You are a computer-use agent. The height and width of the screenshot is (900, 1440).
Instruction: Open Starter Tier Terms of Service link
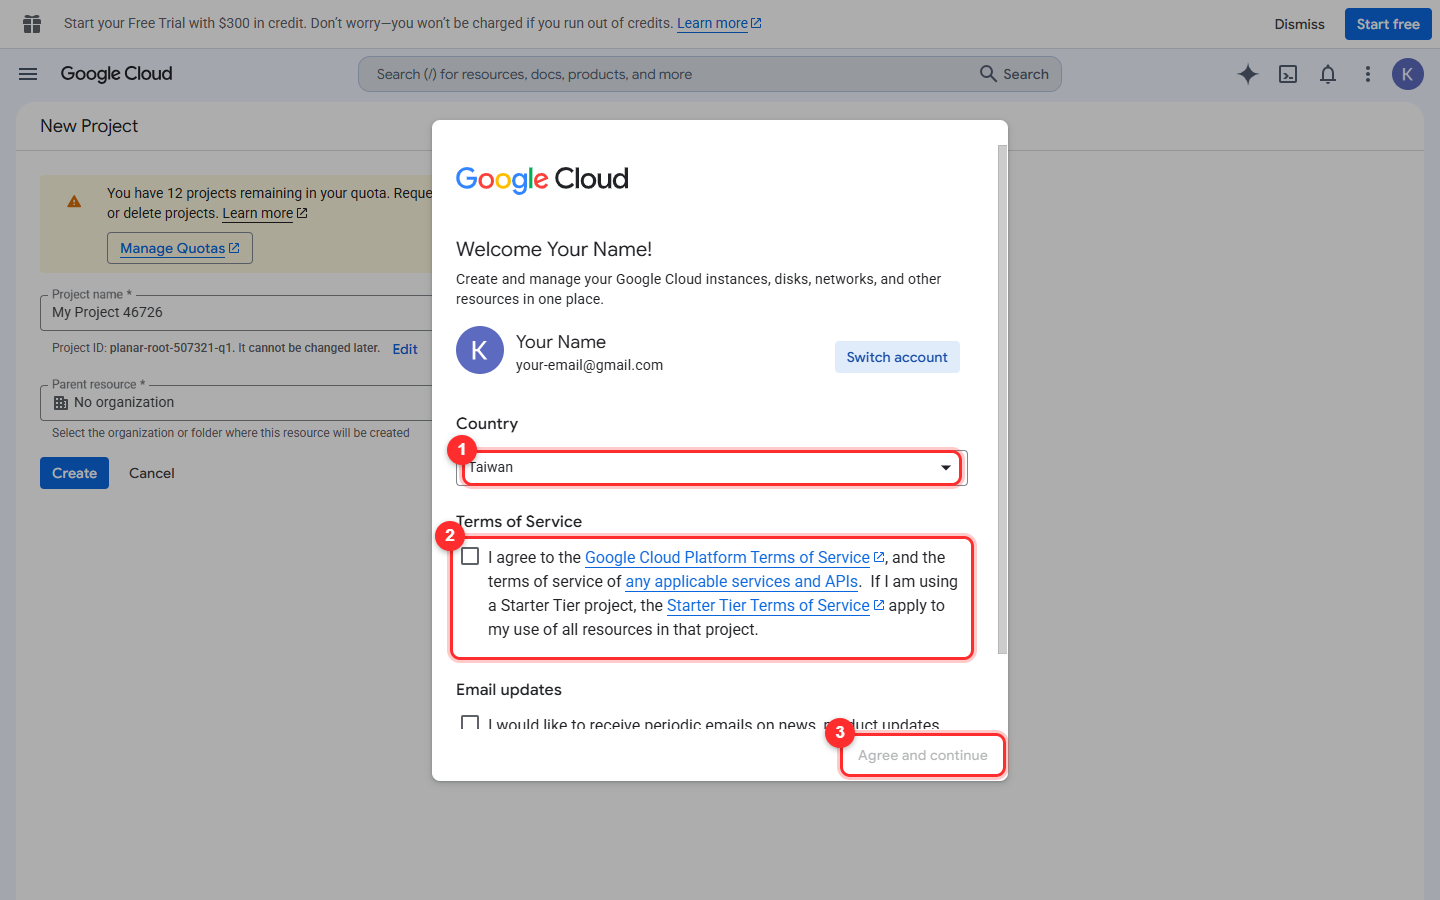pyautogui.click(x=775, y=605)
